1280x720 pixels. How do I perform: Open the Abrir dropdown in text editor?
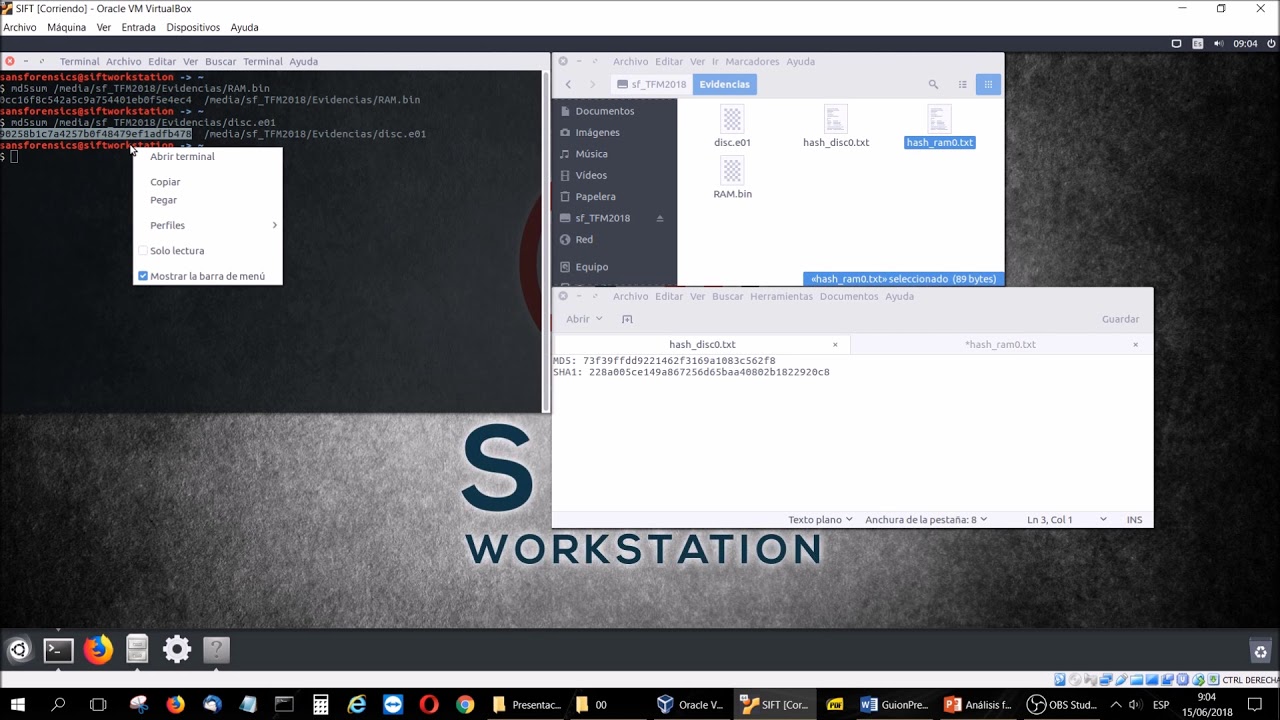tap(584, 319)
